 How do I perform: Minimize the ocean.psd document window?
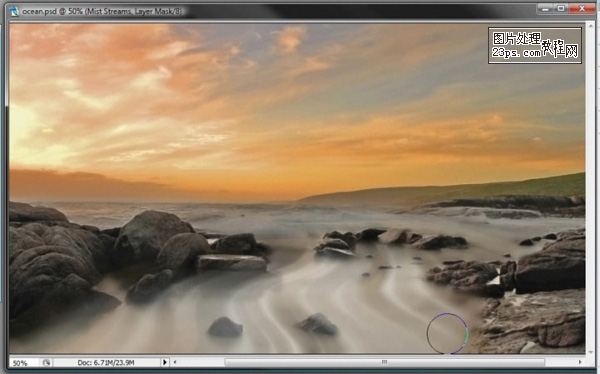(545, 8)
